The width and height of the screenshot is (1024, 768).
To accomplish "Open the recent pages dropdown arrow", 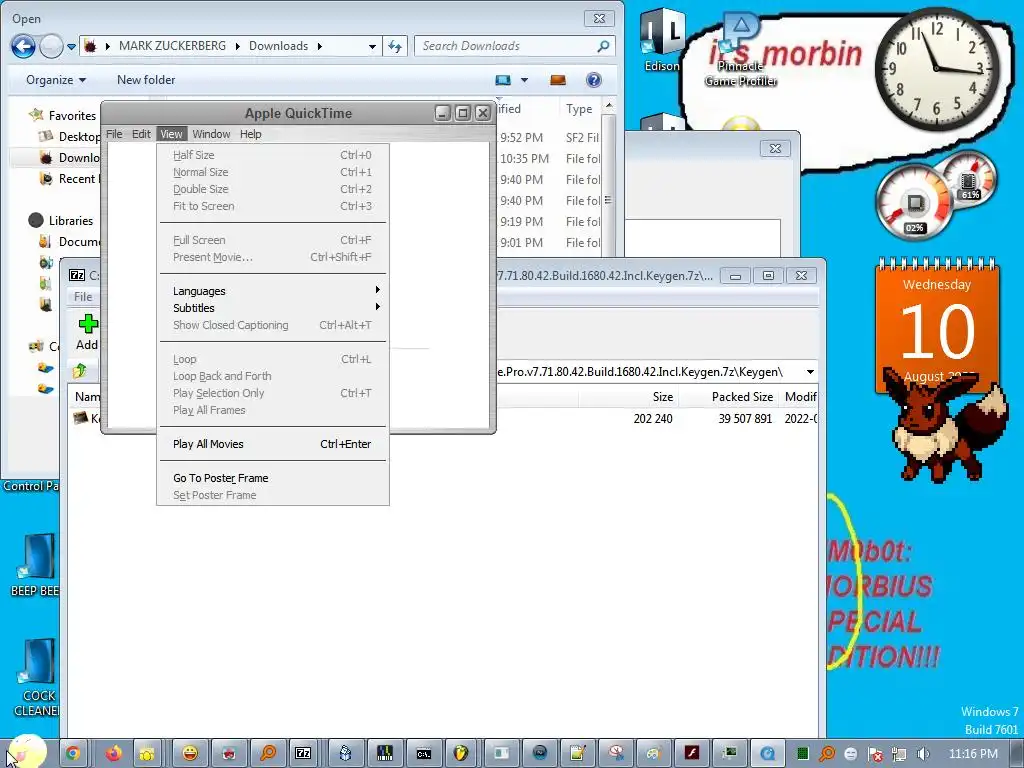I will (x=71, y=47).
